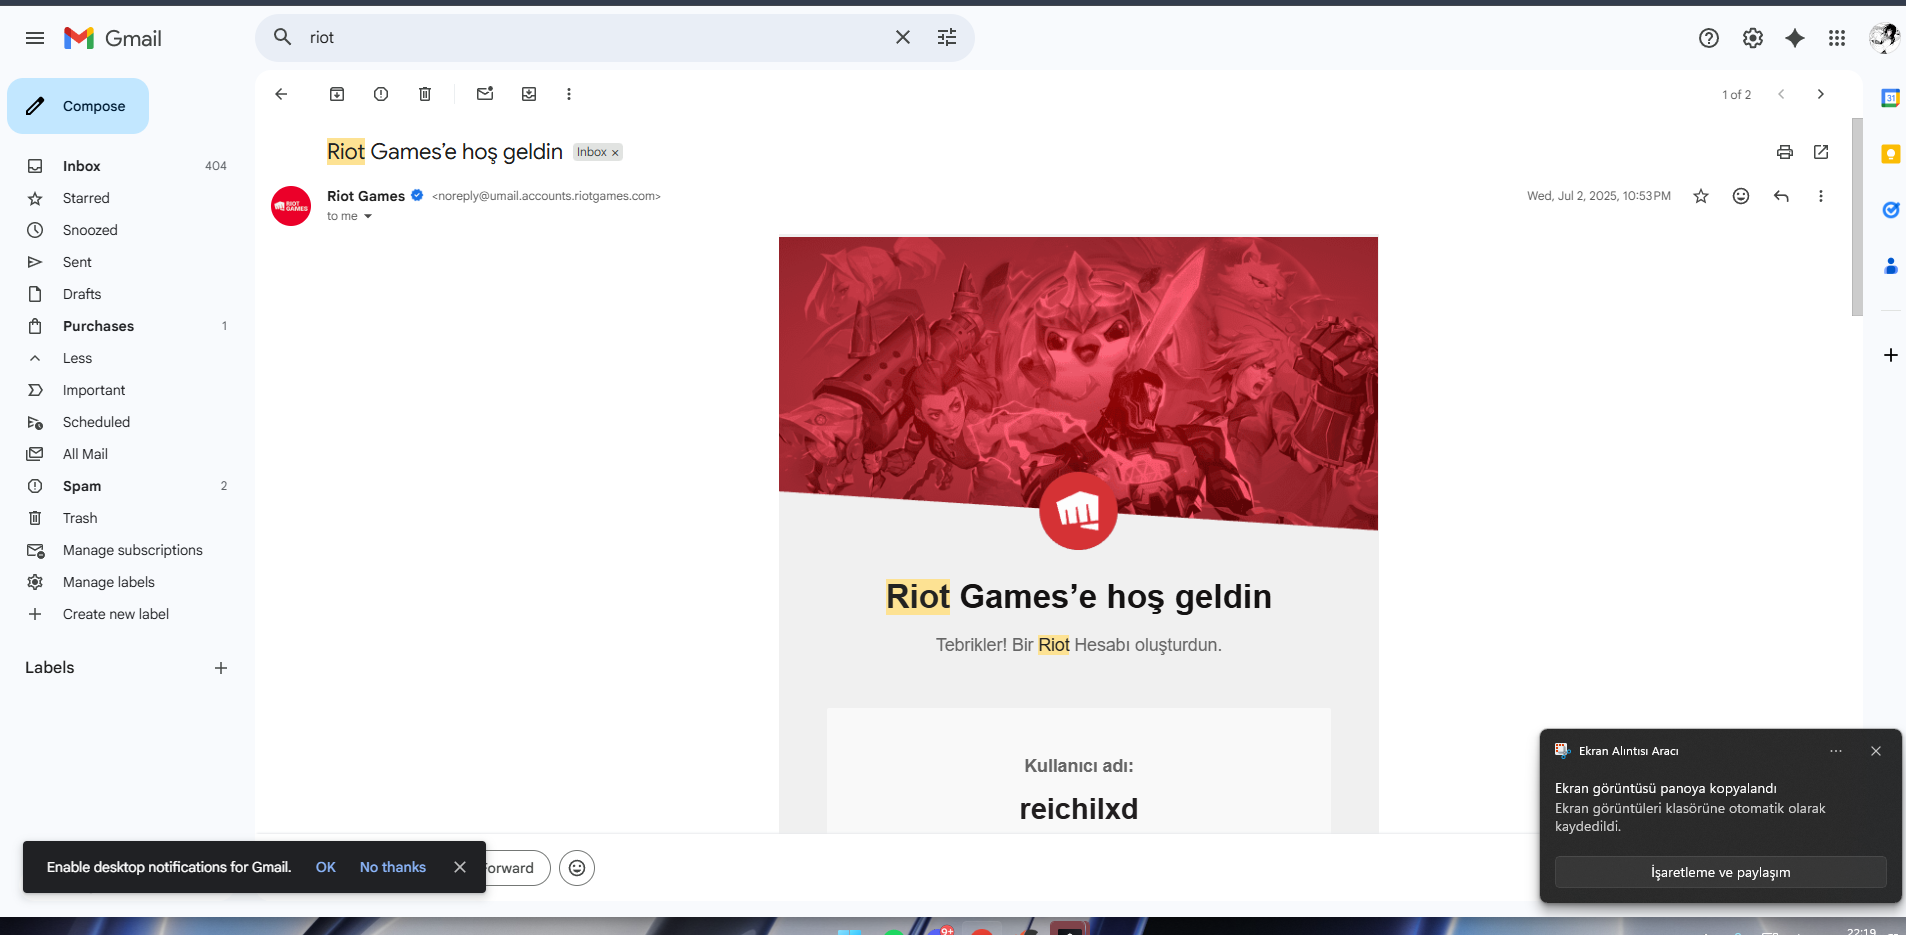The image size is (1906, 935).
Task: Decline desktop notifications with No thanks
Action: tap(393, 867)
